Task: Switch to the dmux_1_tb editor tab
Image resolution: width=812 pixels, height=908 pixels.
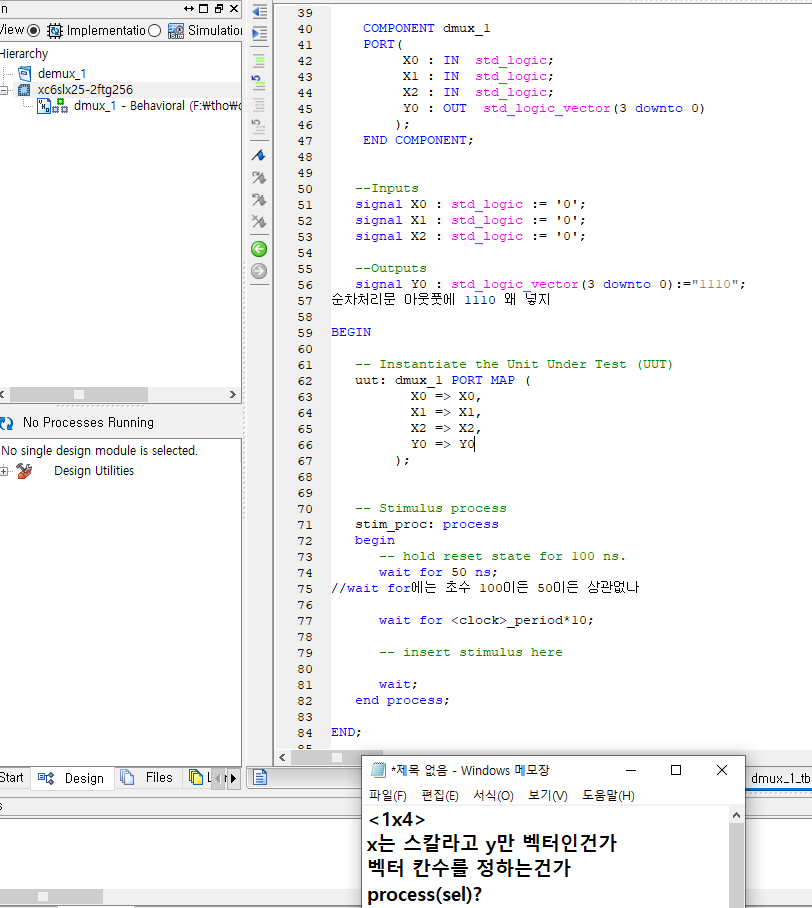Action: click(780, 778)
